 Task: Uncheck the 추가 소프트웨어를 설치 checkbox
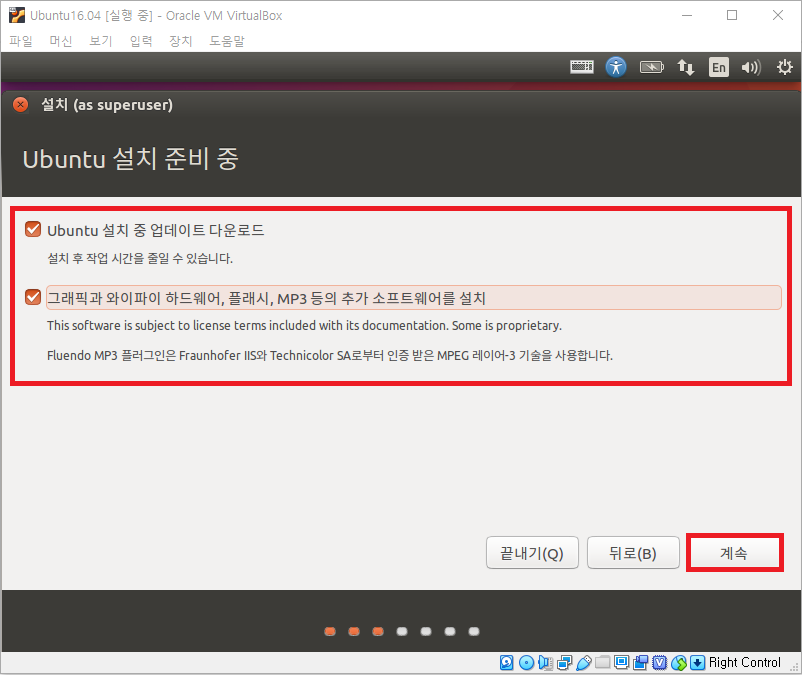33,297
